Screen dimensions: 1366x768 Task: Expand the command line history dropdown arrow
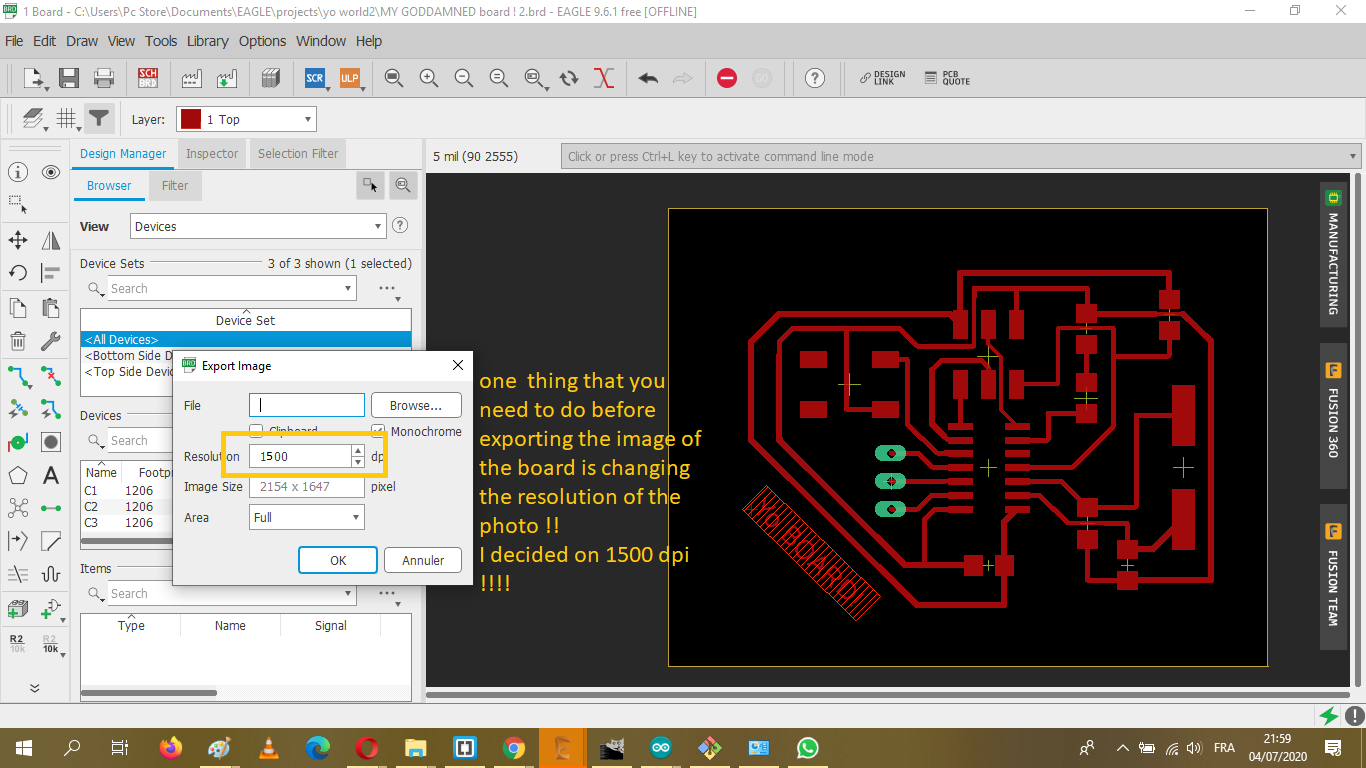(x=1353, y=156)
